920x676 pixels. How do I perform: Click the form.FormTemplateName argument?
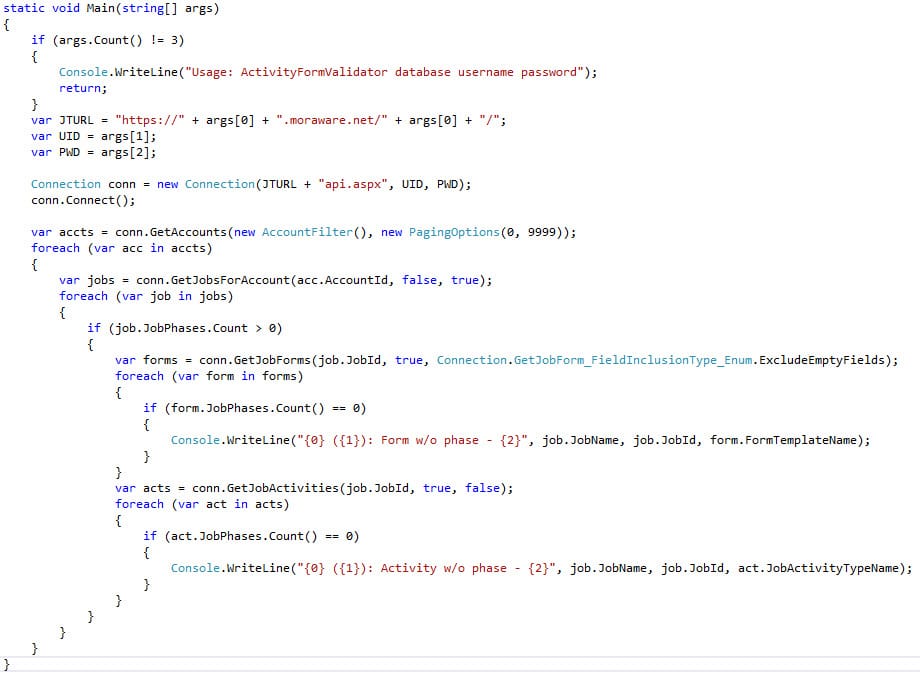tap(783, 440)
